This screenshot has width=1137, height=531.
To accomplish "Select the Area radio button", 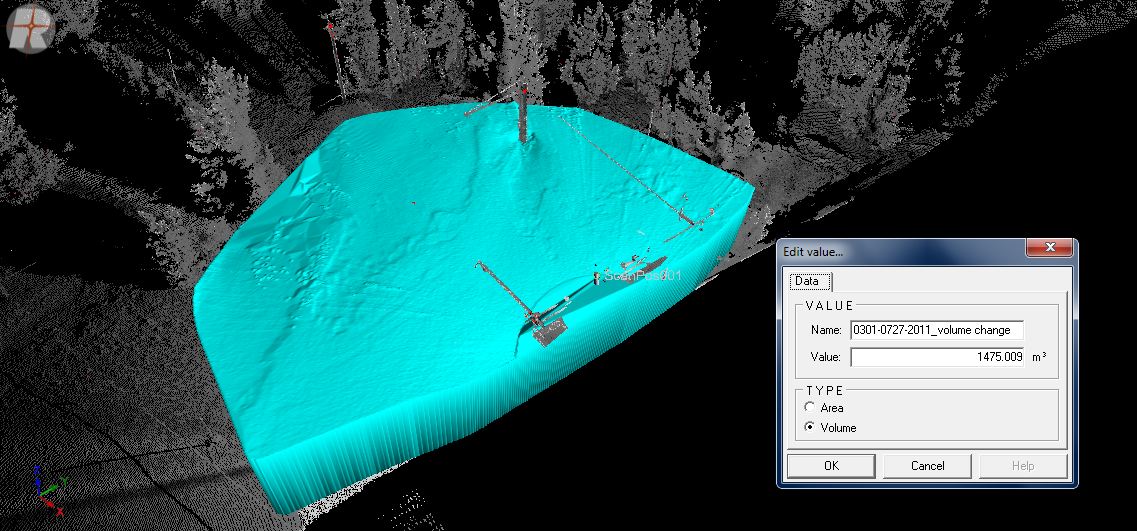I will click(810, 408).
